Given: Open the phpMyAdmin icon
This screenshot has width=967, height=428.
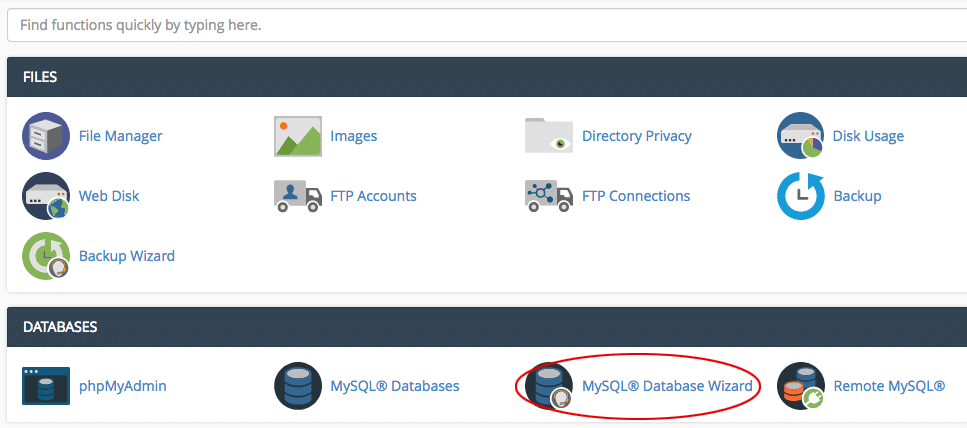Looking at the screenshot, I should point(46,386).
